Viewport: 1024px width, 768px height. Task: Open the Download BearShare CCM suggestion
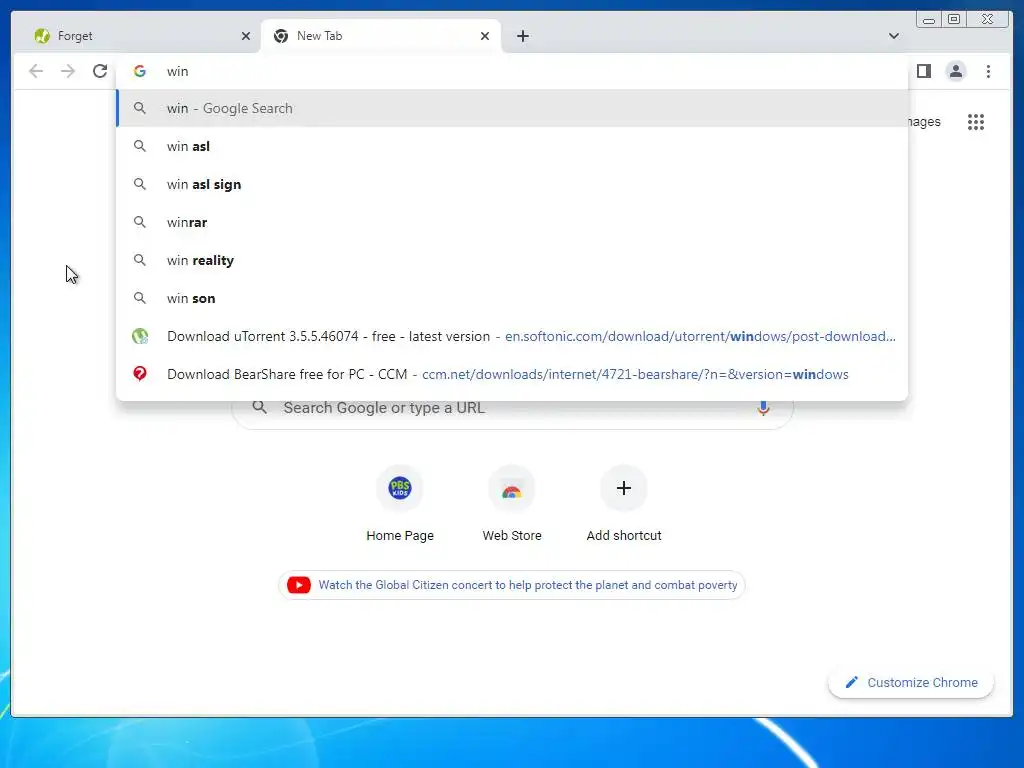(x=512, y=374)
